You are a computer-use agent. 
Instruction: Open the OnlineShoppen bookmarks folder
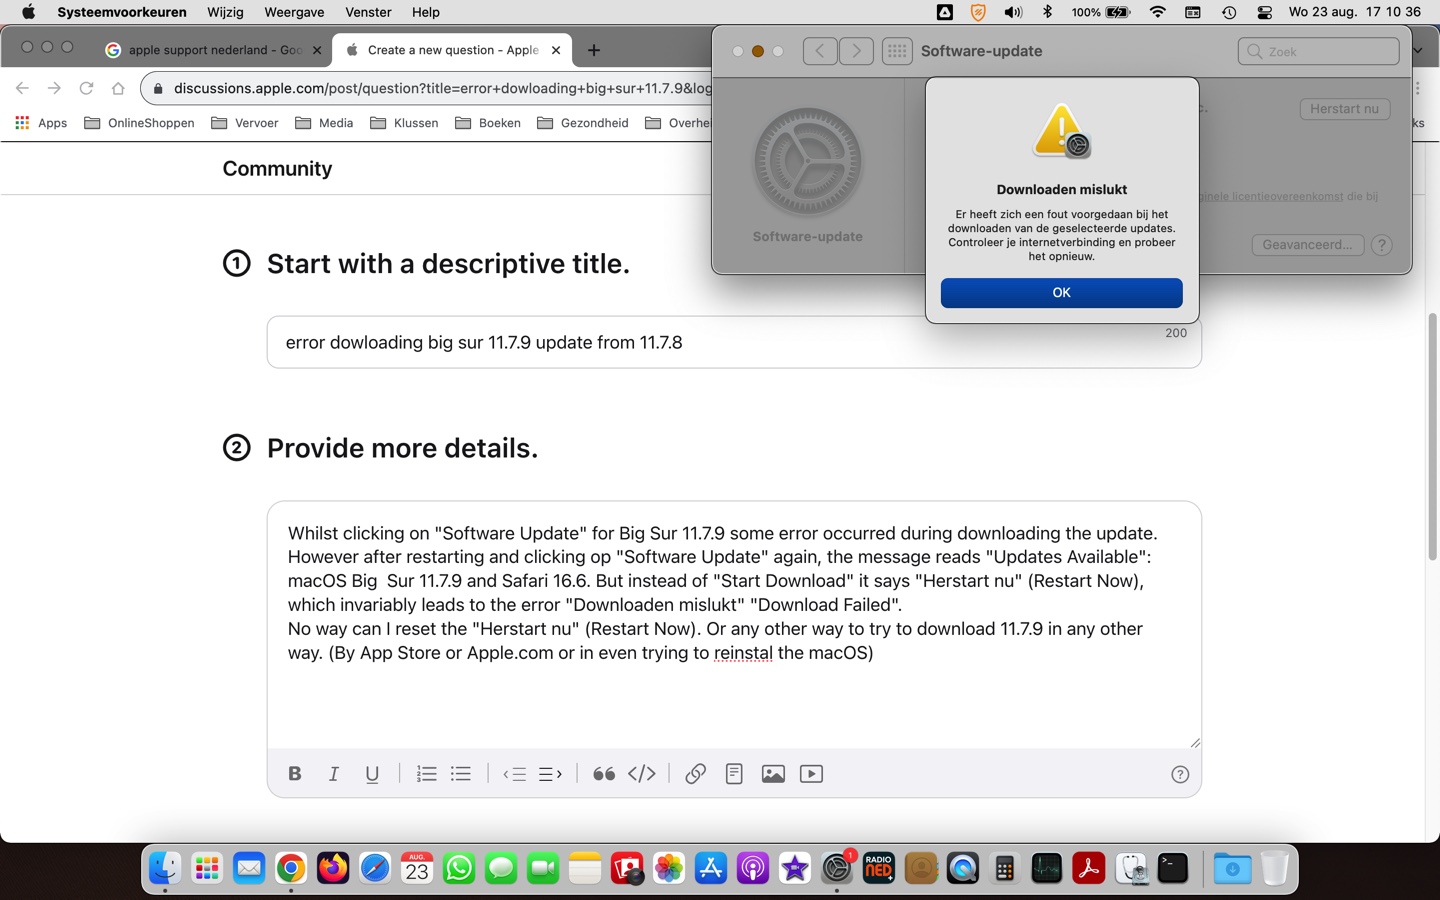(x=140, y=123)
